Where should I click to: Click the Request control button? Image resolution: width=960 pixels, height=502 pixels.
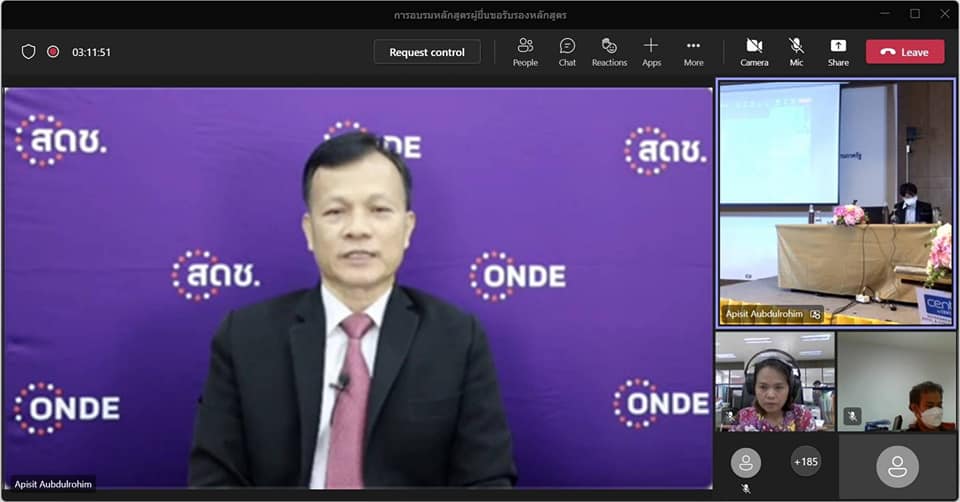click(427, 52)
